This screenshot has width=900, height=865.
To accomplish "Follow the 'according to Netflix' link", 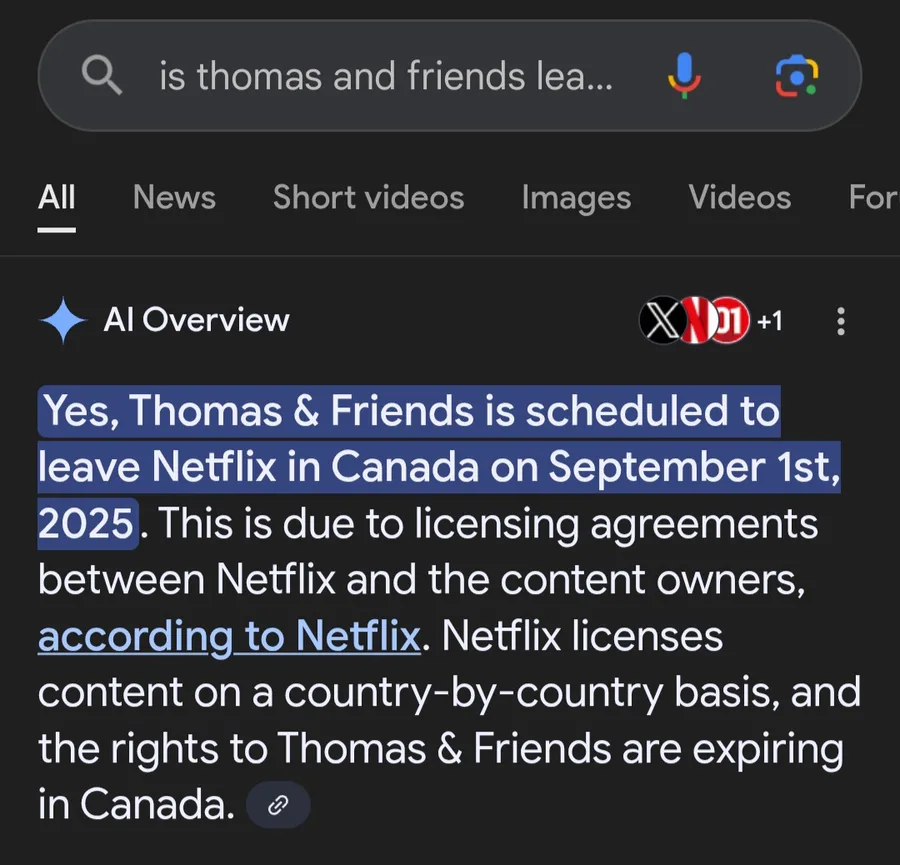I will tap(229, 636).
